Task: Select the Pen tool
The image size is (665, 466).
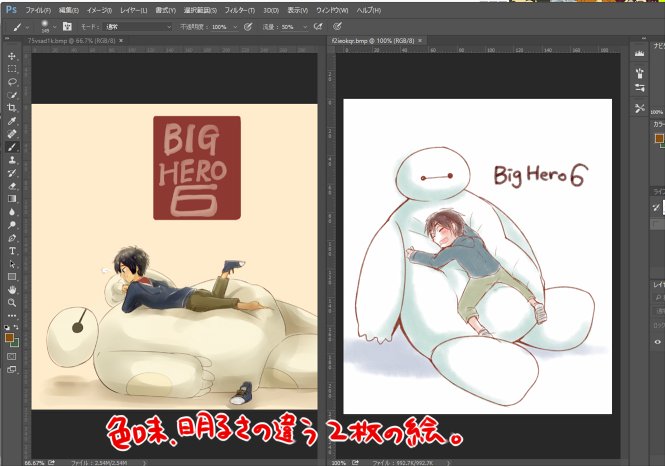Action: (12, 238)
